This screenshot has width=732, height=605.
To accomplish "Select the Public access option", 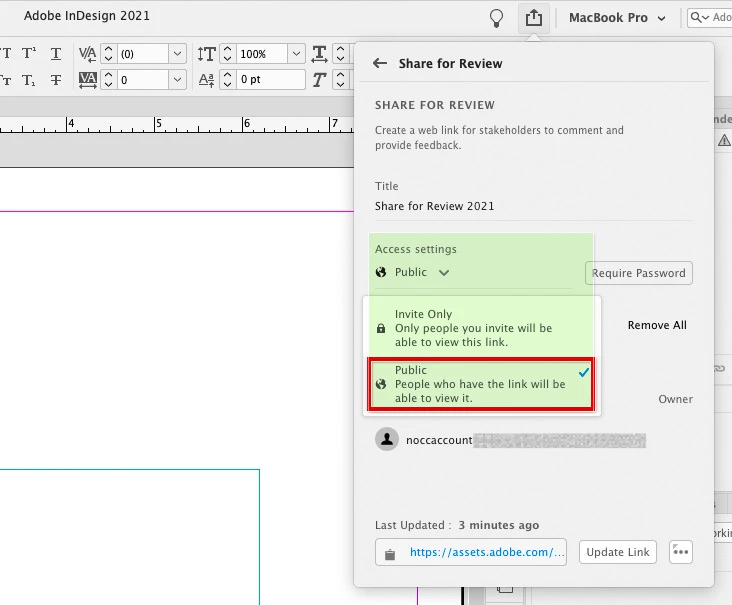I will click(x=481, y=384).
